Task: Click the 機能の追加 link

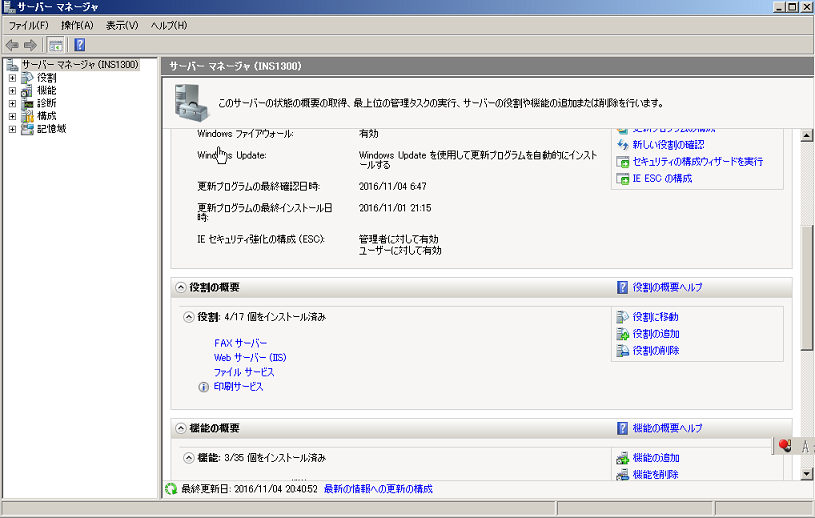Action: click(x=656, y=458)
